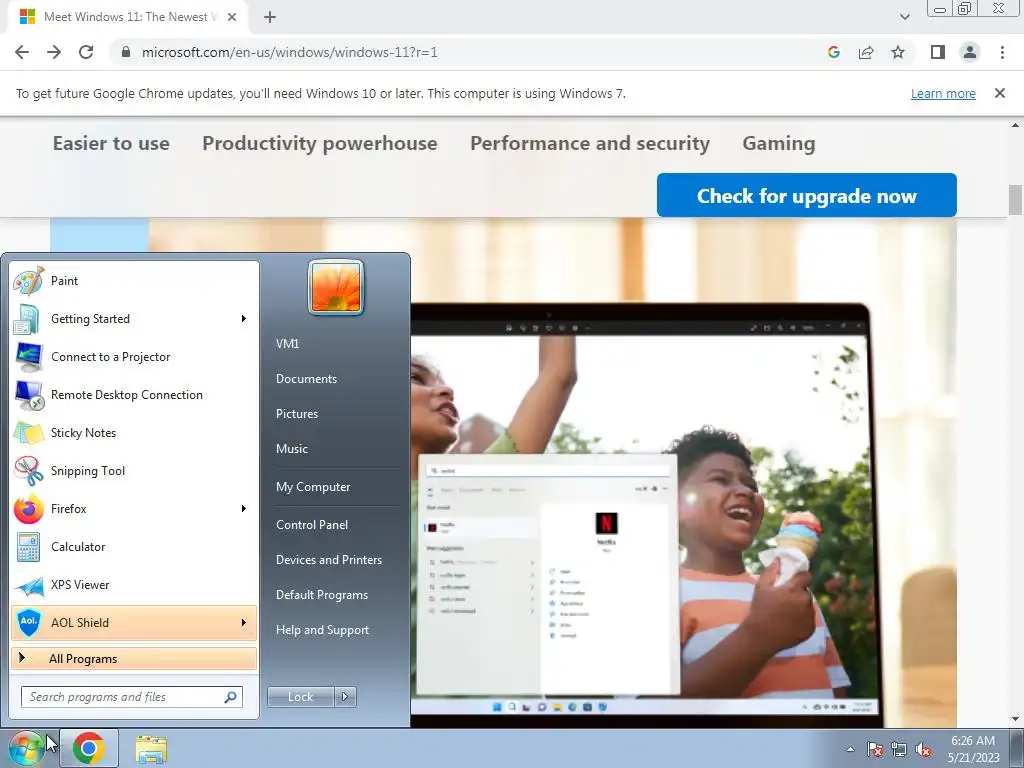Close the Meet Windows 11 tab
The width and height of the screenshot is (1024, 768).
pos(232,17)
